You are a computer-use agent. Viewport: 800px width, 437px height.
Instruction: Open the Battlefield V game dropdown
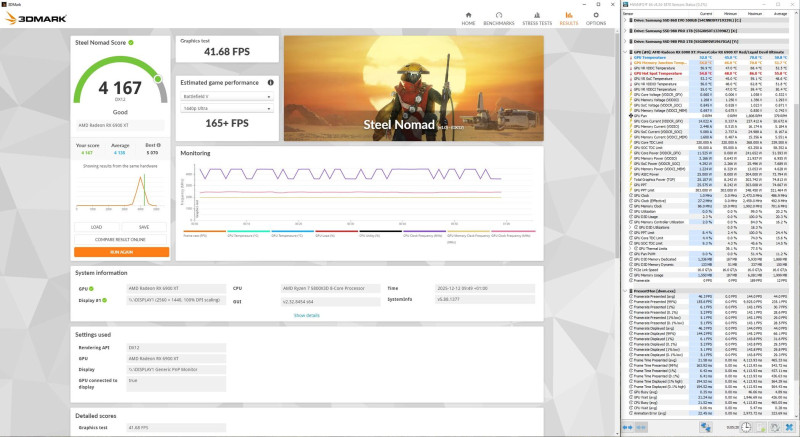pyautogui.click(x=227, y=96)
